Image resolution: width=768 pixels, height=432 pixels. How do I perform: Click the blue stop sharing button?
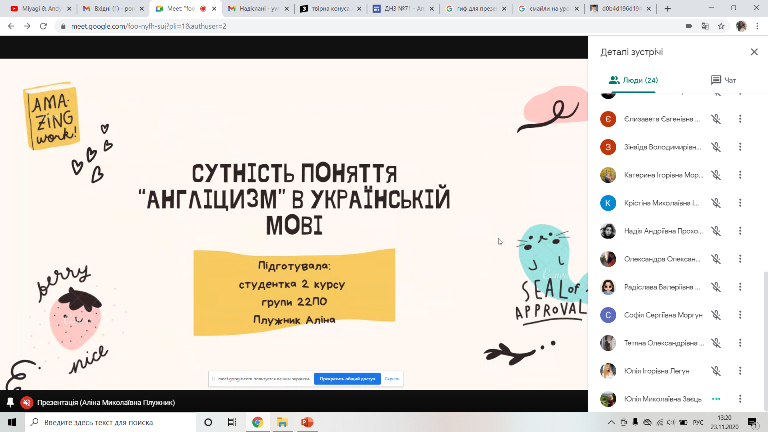[346, 379]
